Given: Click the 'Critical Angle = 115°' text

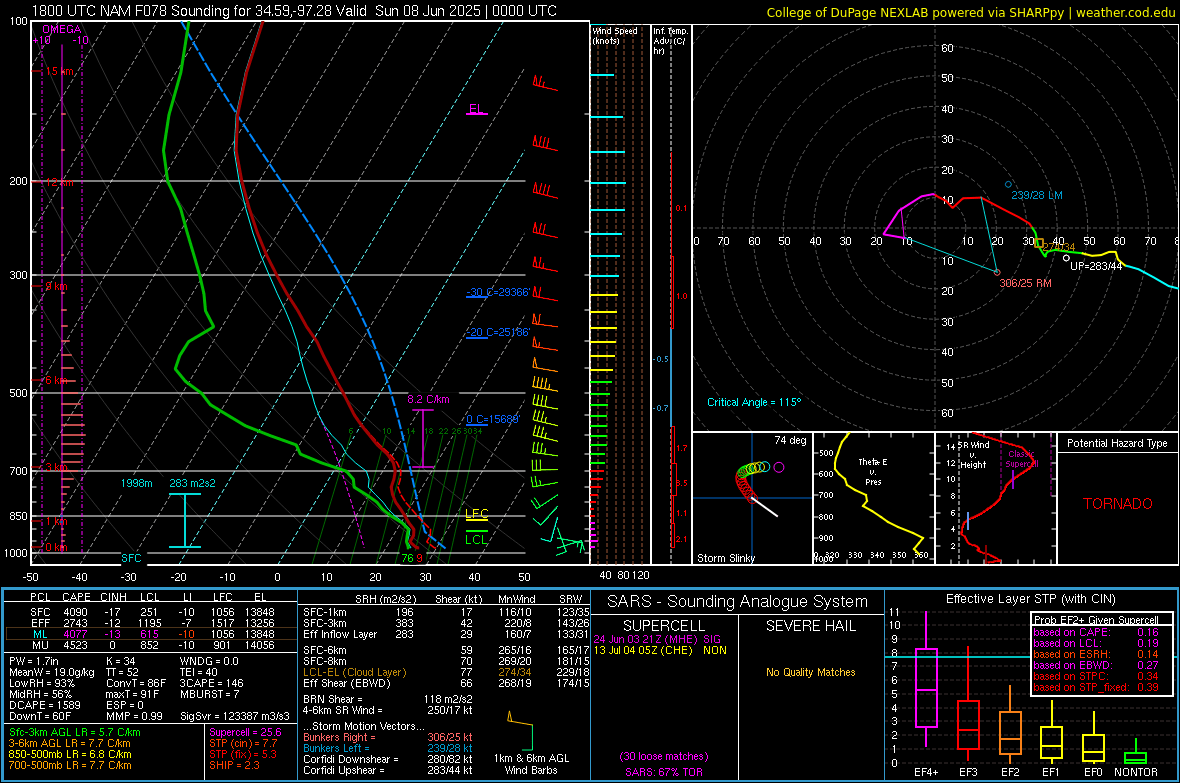Looking at the screenshot, I should point(754,402).
